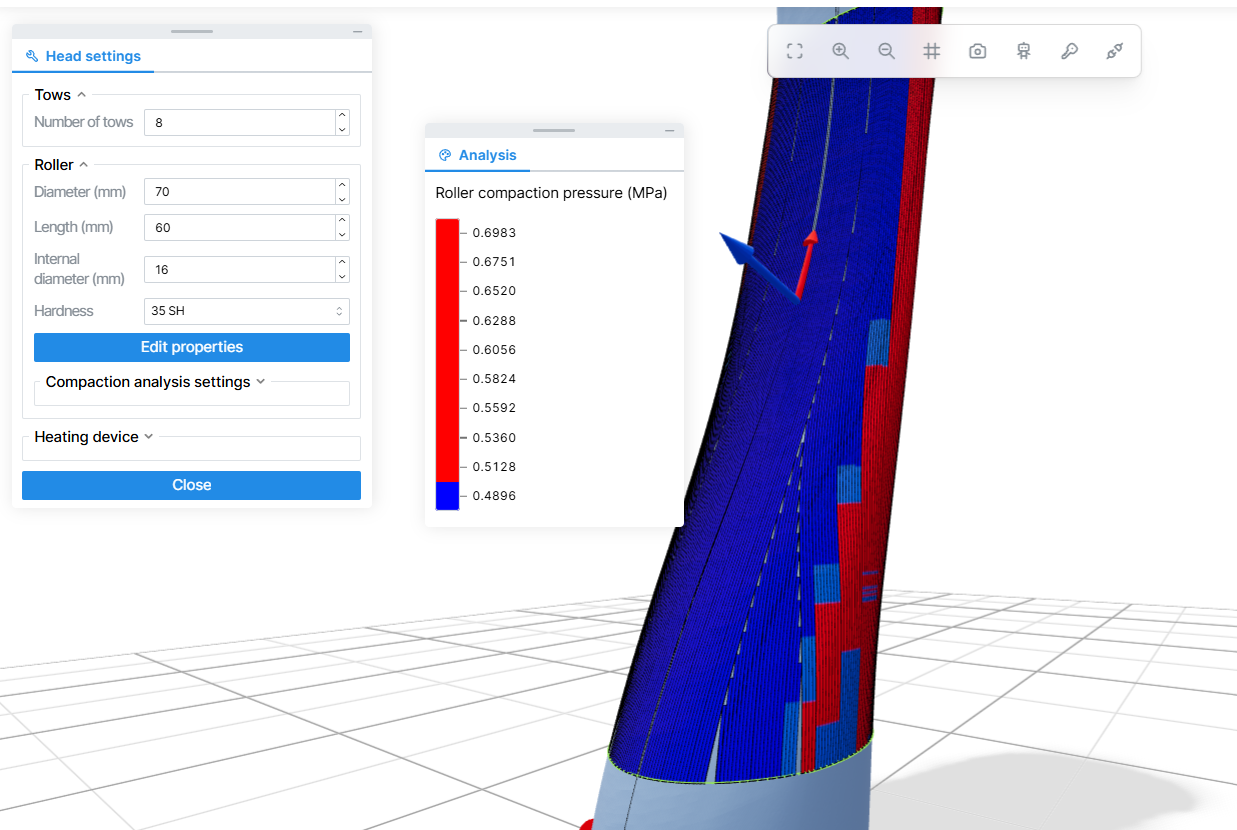The image size is (1237, 830).
Task: Click the plug connection icon
Action: coord(1115,51)
